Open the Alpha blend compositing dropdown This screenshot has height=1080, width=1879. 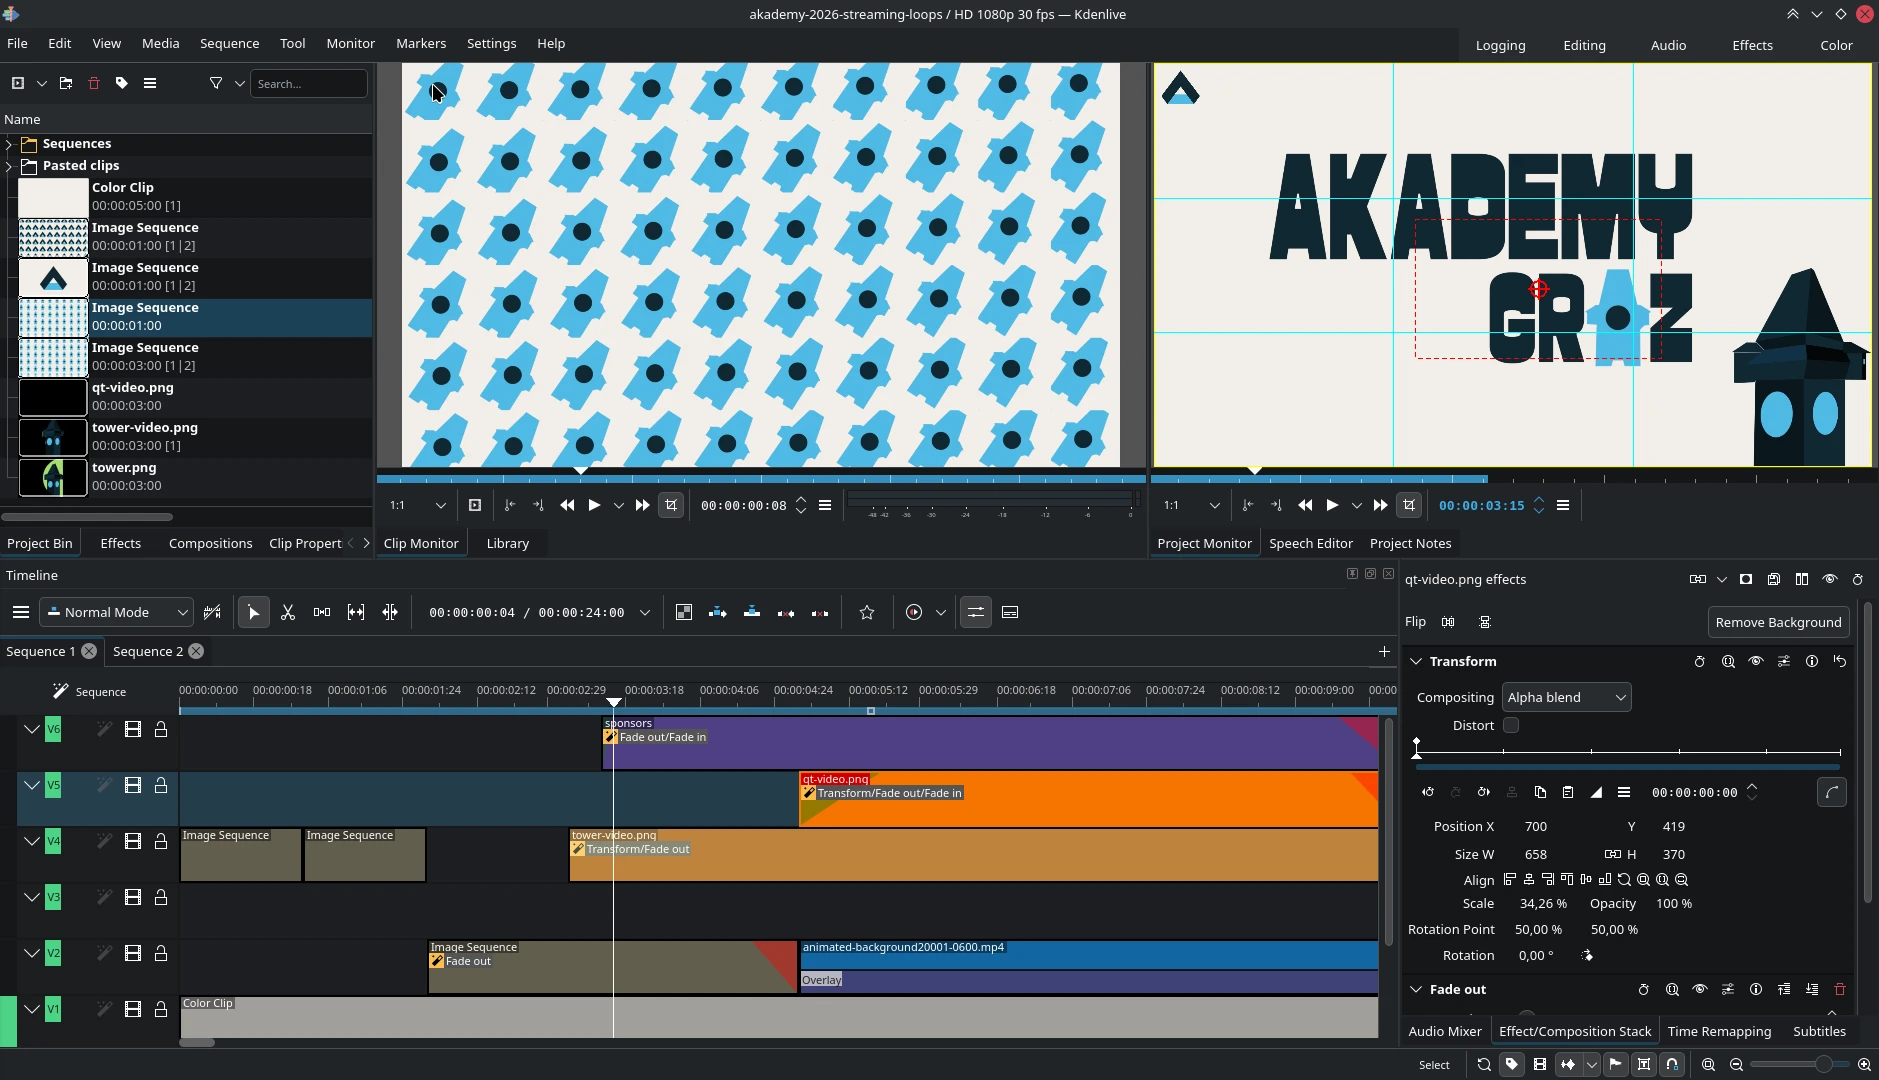coord(1566,697)
